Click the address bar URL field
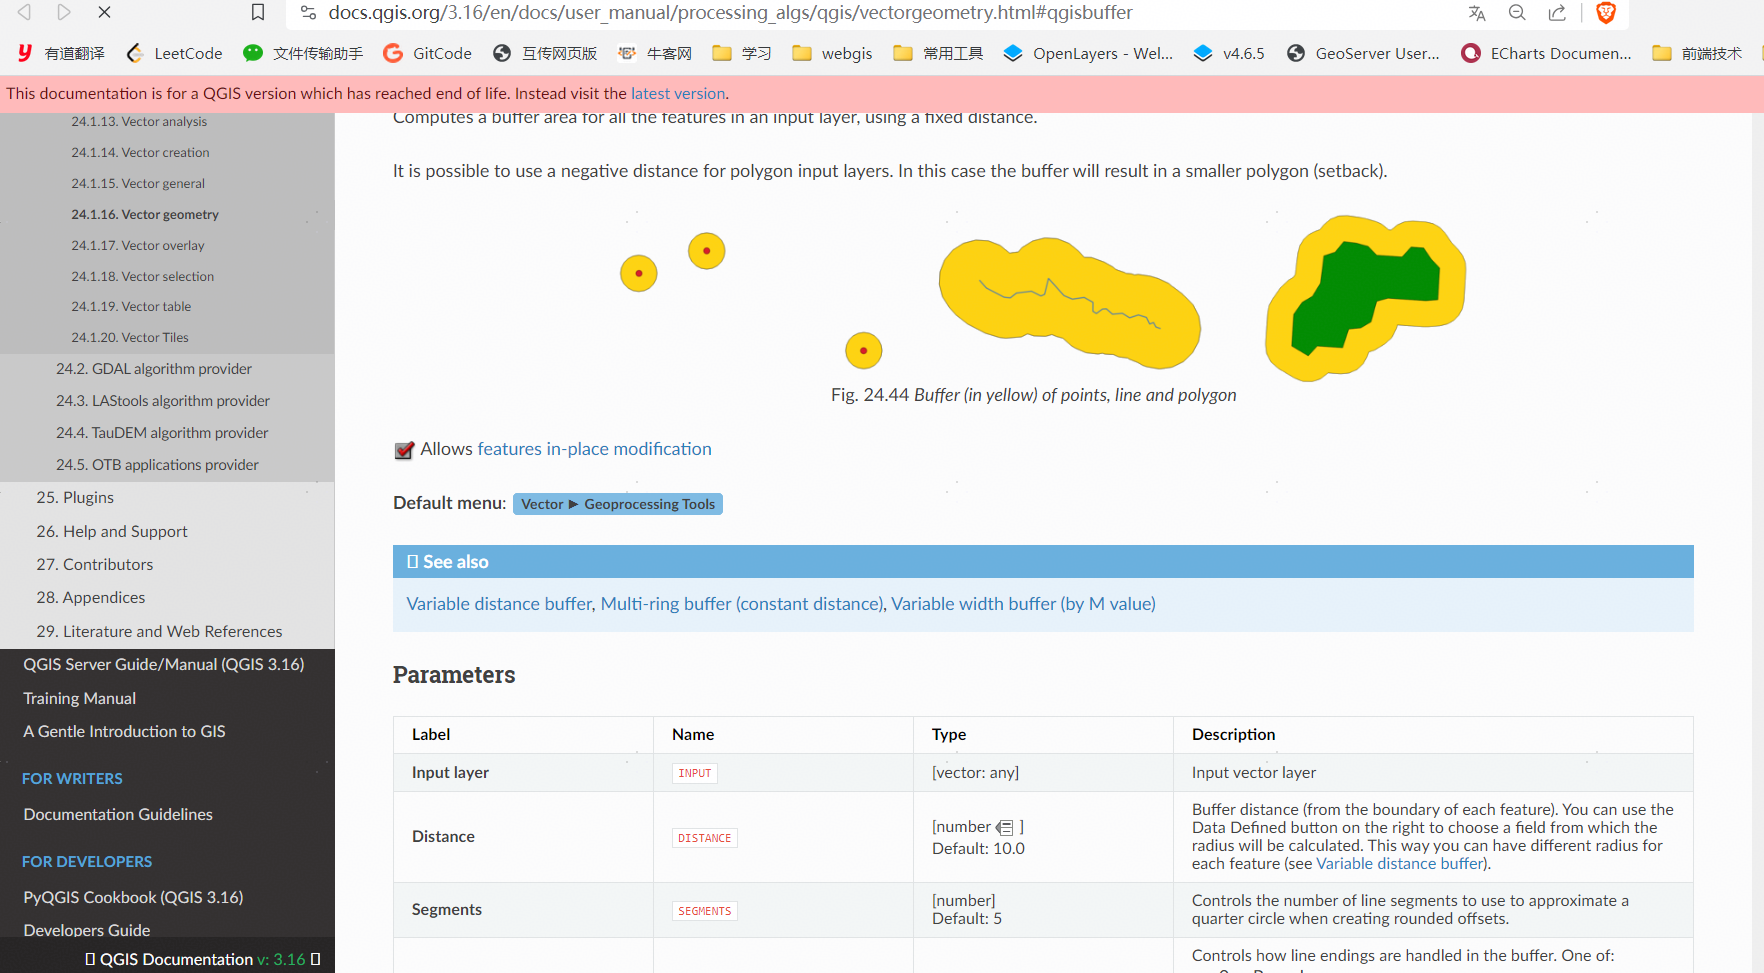Image resolution: width=1764 pixels, height=973 pixels. pos(730,13)
